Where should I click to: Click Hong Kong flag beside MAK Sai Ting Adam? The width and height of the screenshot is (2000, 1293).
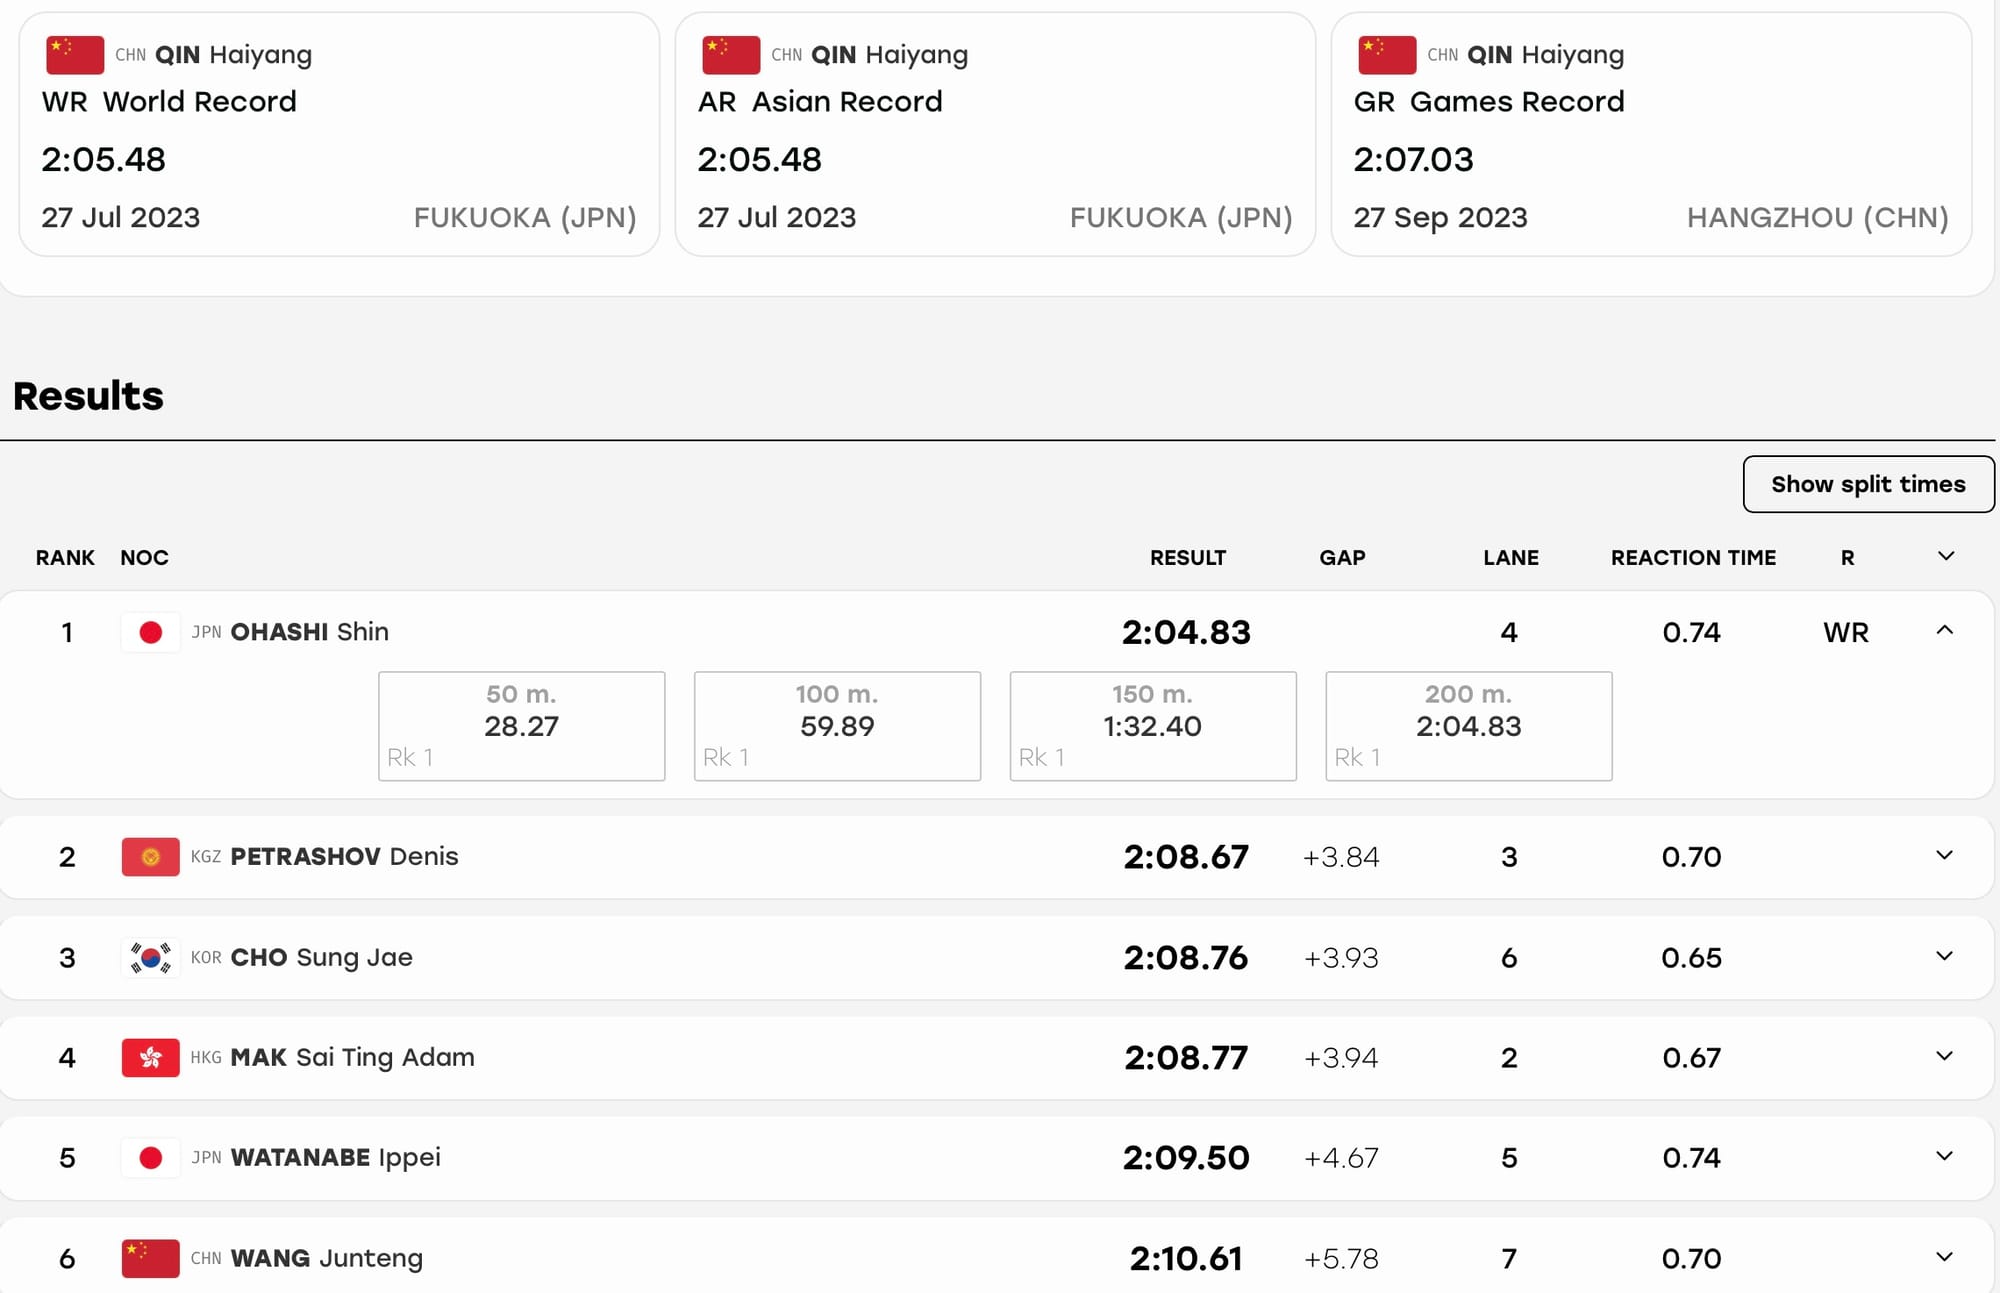151,1058
